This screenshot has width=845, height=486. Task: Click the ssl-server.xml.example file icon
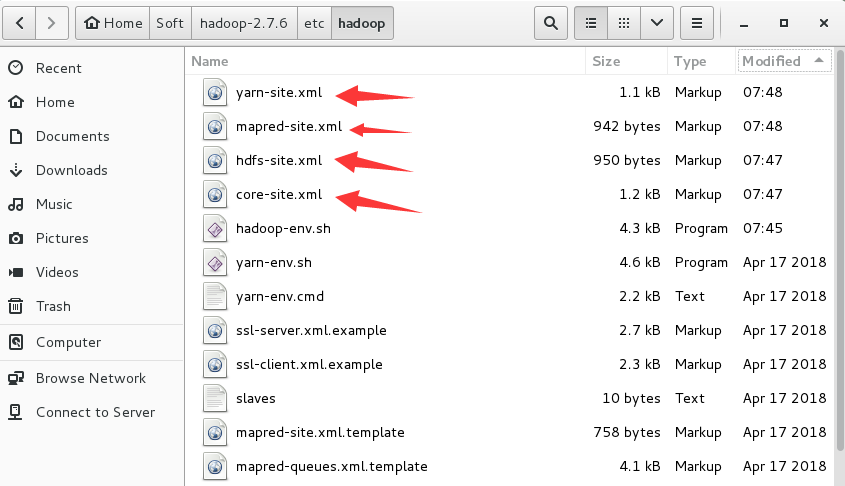pyautogui.click(x=214, y=330)
